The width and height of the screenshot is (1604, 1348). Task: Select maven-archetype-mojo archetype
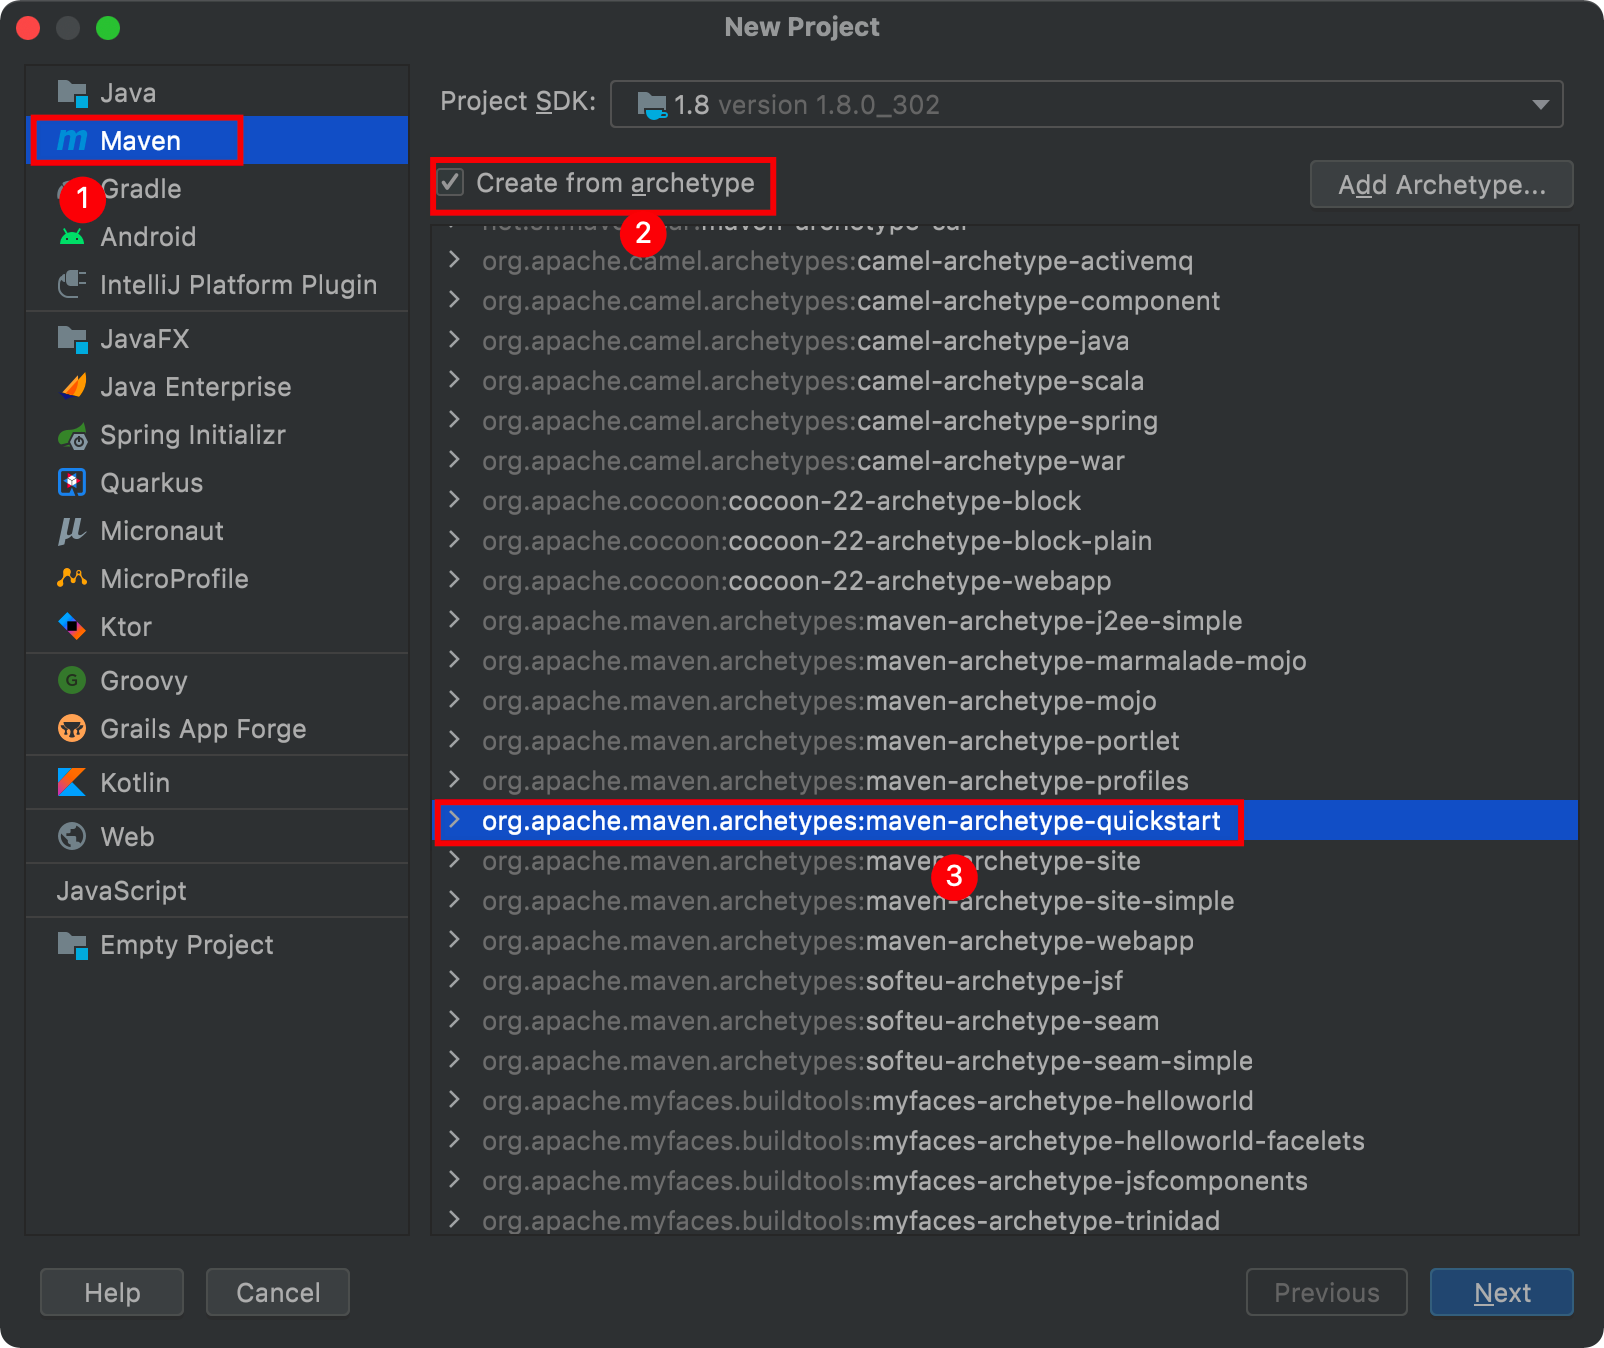1005,701
